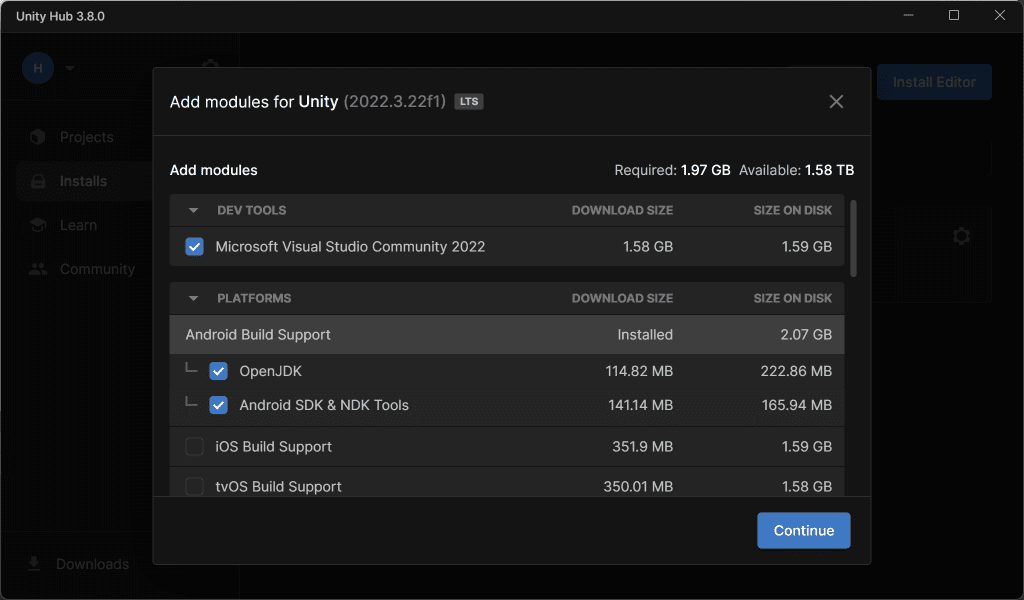Enable iOS Build Support checkbox
Image resolution: width=1024 pixels, height=600 pixels.
195,447
